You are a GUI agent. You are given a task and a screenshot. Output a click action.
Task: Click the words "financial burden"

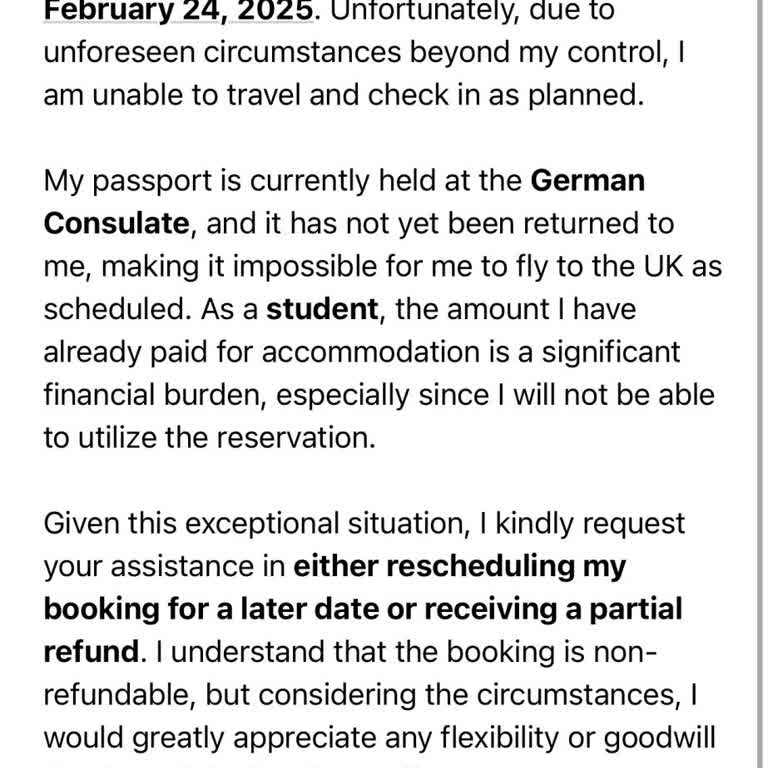point(153,395)
